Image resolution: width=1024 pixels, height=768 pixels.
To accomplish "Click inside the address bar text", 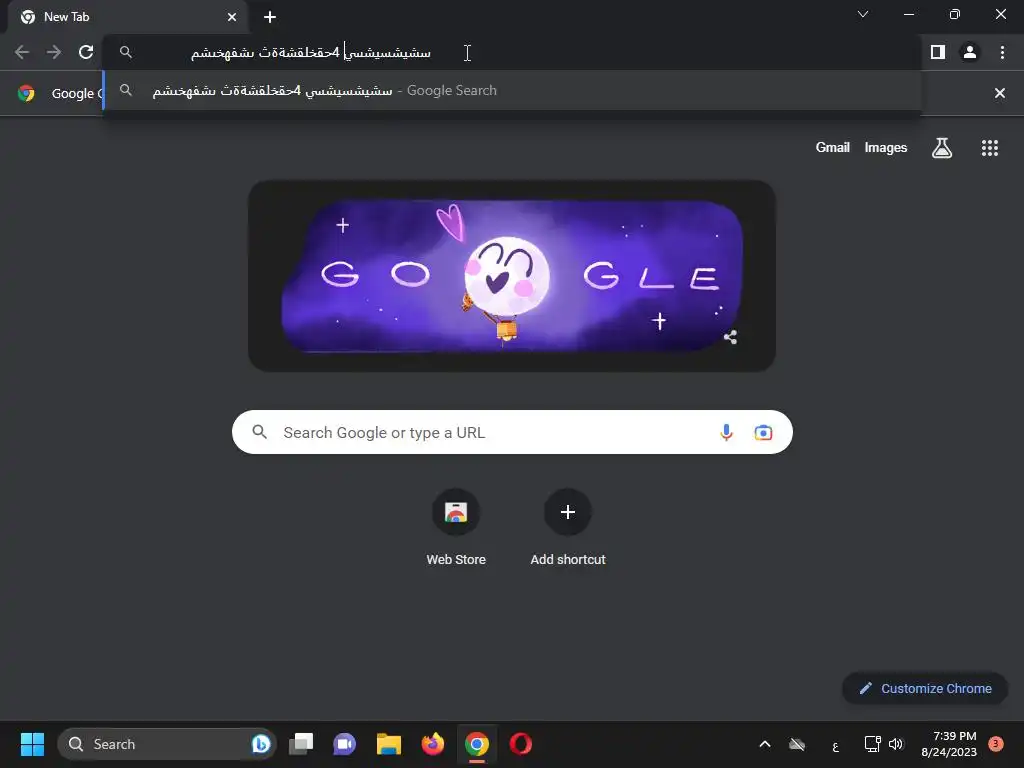I will (x=311, y=52).
